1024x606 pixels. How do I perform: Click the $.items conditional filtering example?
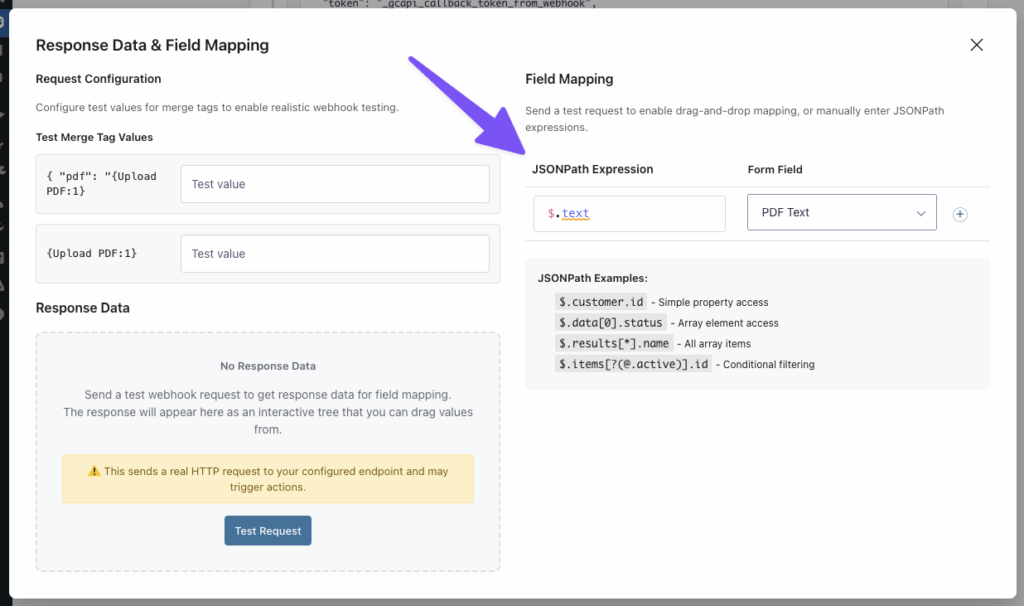[626, 364]
